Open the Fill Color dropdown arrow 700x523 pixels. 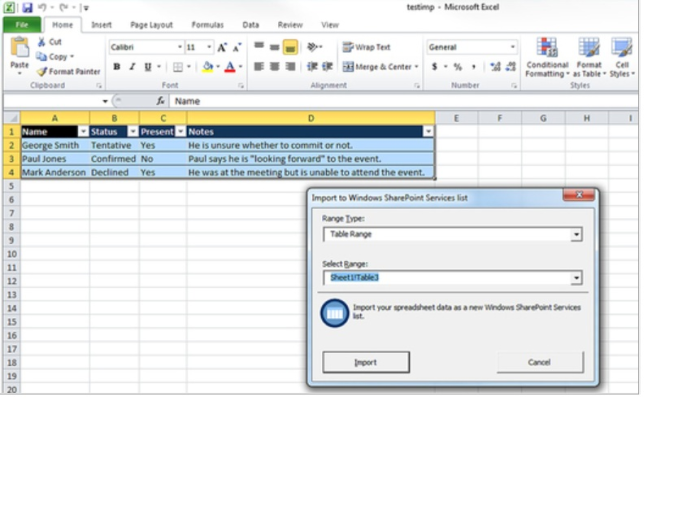[x=218, y=67]
